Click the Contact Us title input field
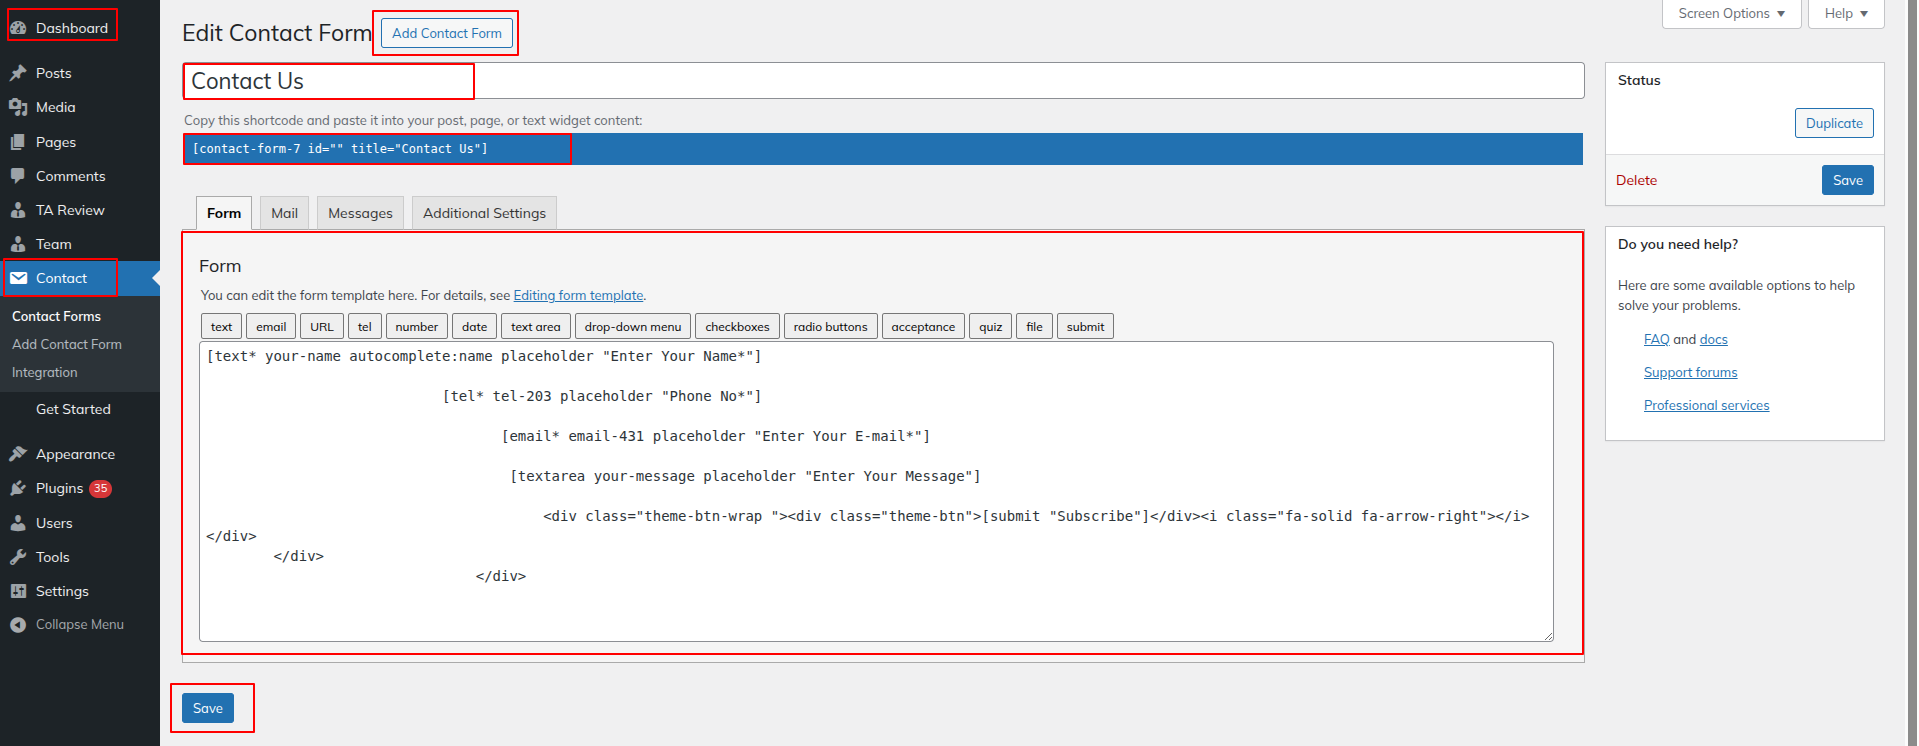The image size is (1919, 746). (x=882, y=81)
